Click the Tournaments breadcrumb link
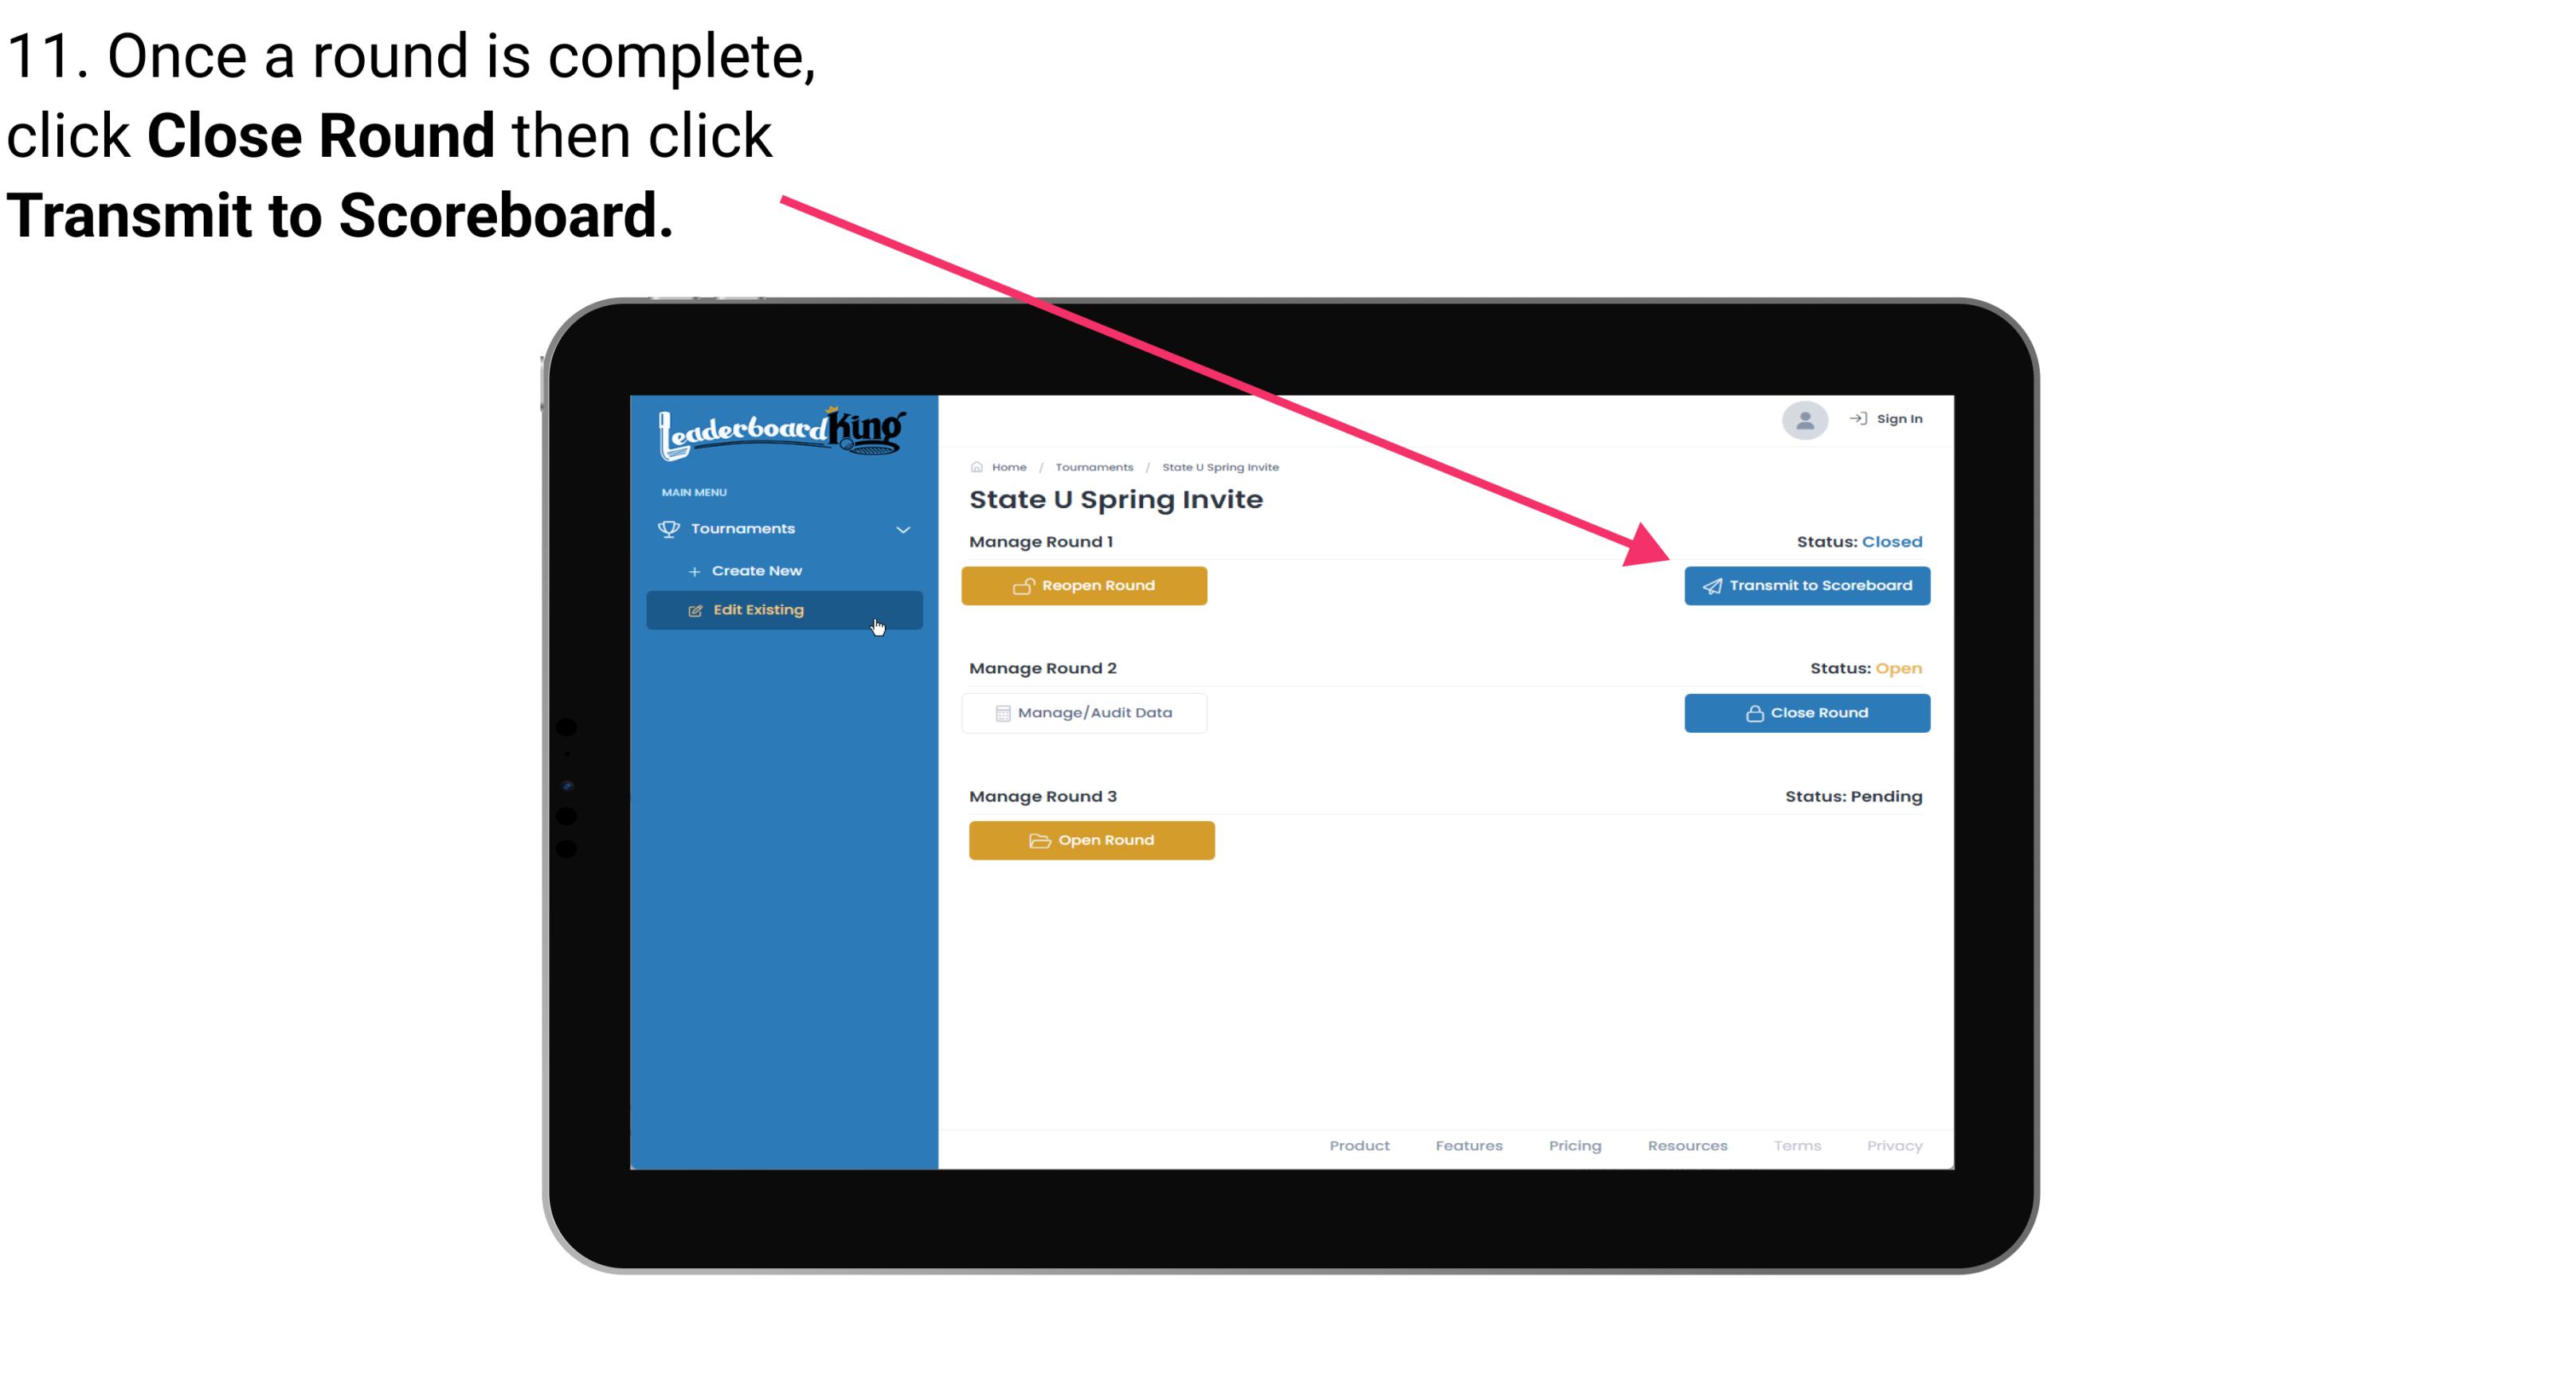Screen dimensions: 2576x1386 [x=1092, y=466]
